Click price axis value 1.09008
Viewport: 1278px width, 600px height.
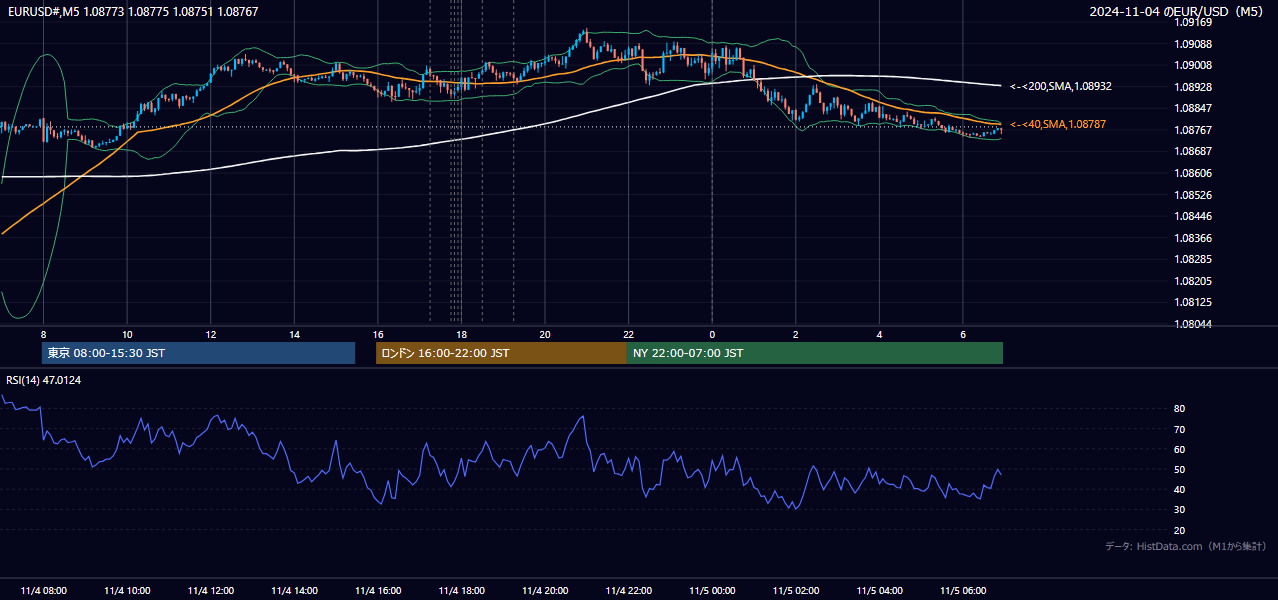click(x=1193, y=65)
